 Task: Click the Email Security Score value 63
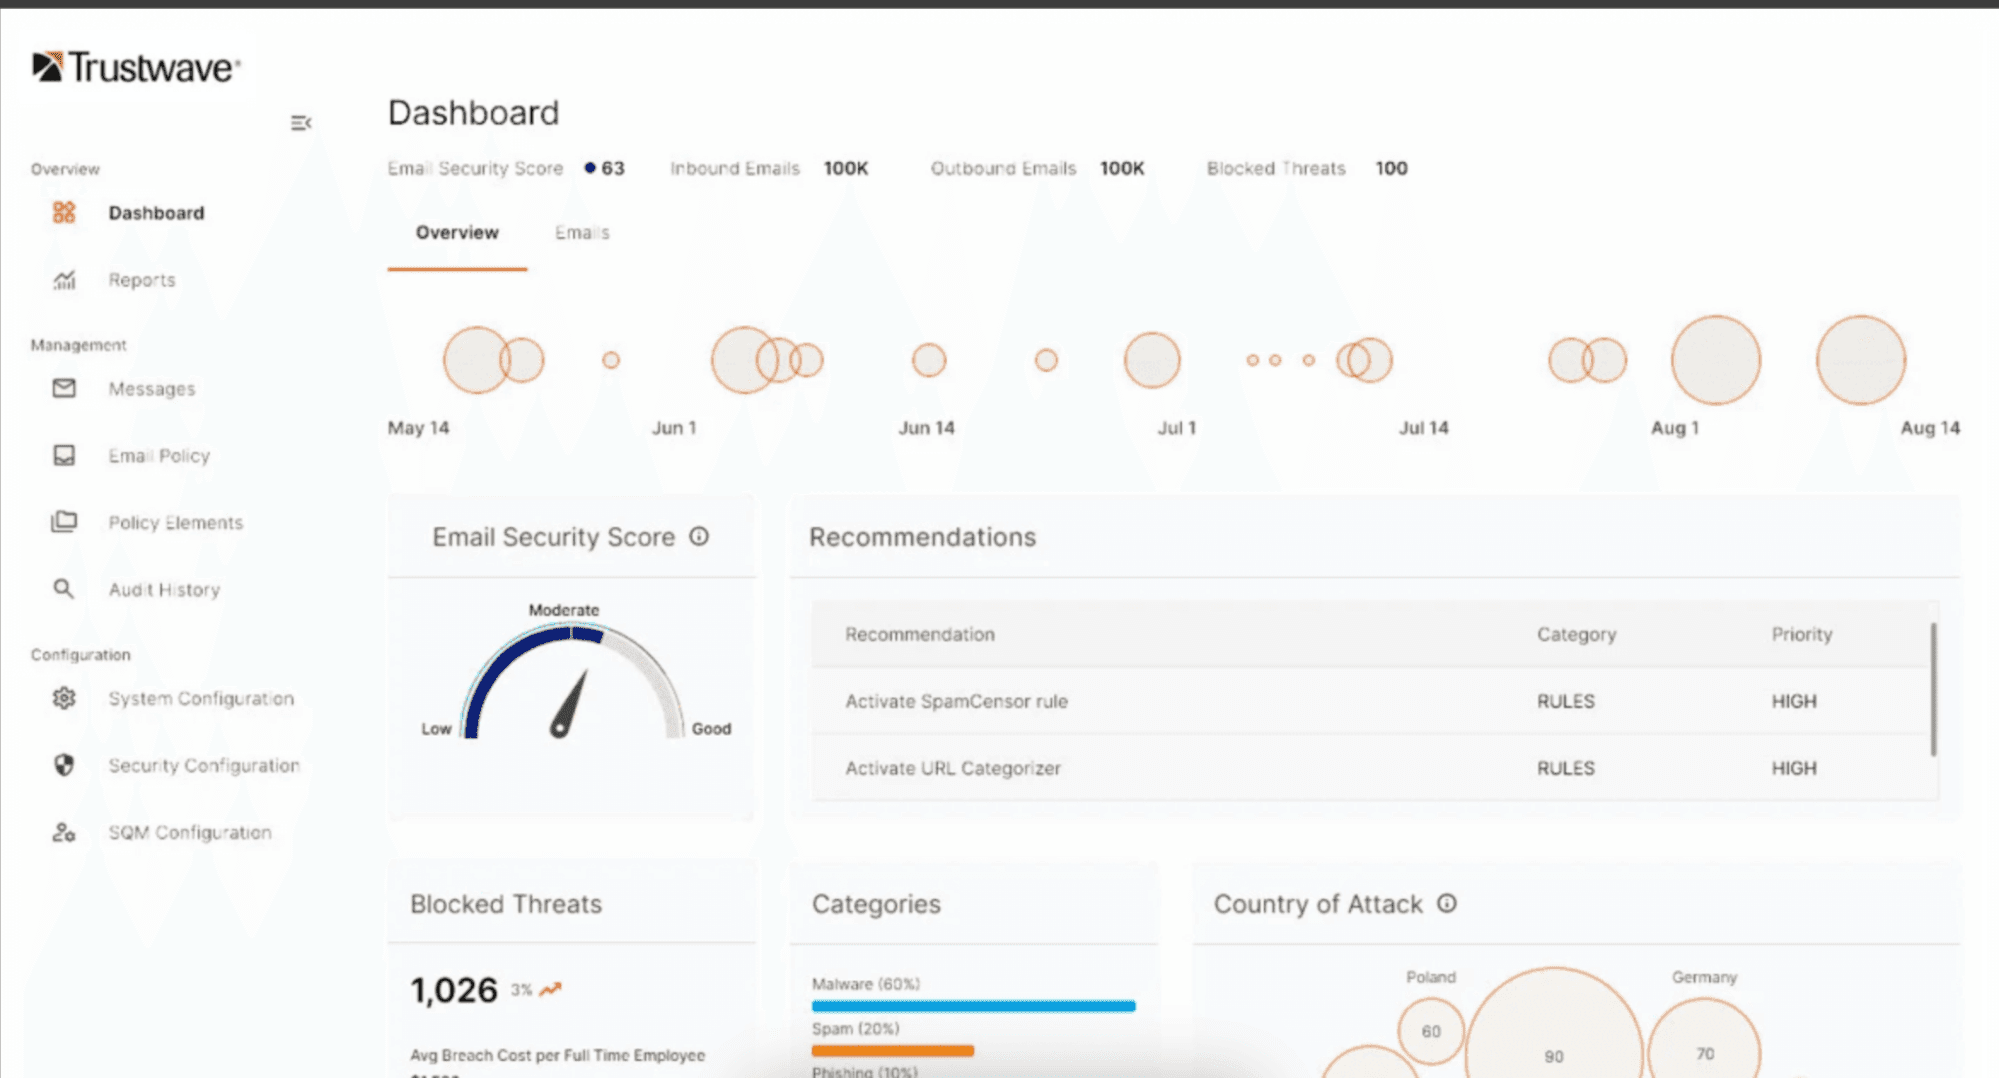click(x=613, y=168)
